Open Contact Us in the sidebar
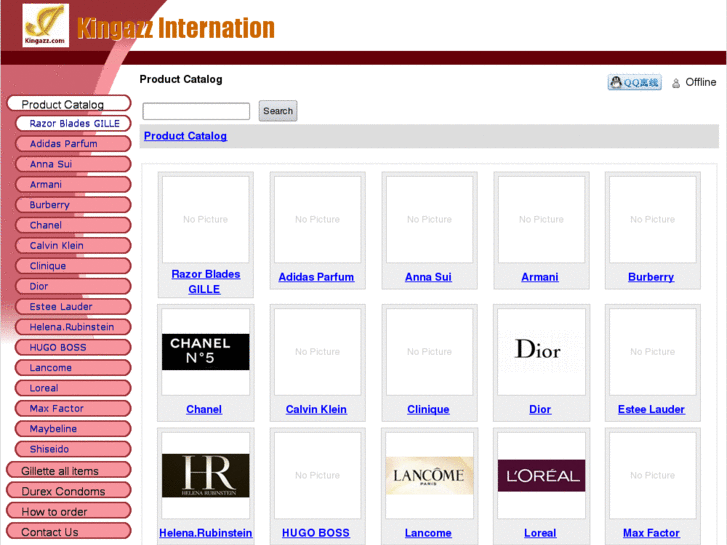This screenshot has height=545, width=727. click(x=69, y=531)
